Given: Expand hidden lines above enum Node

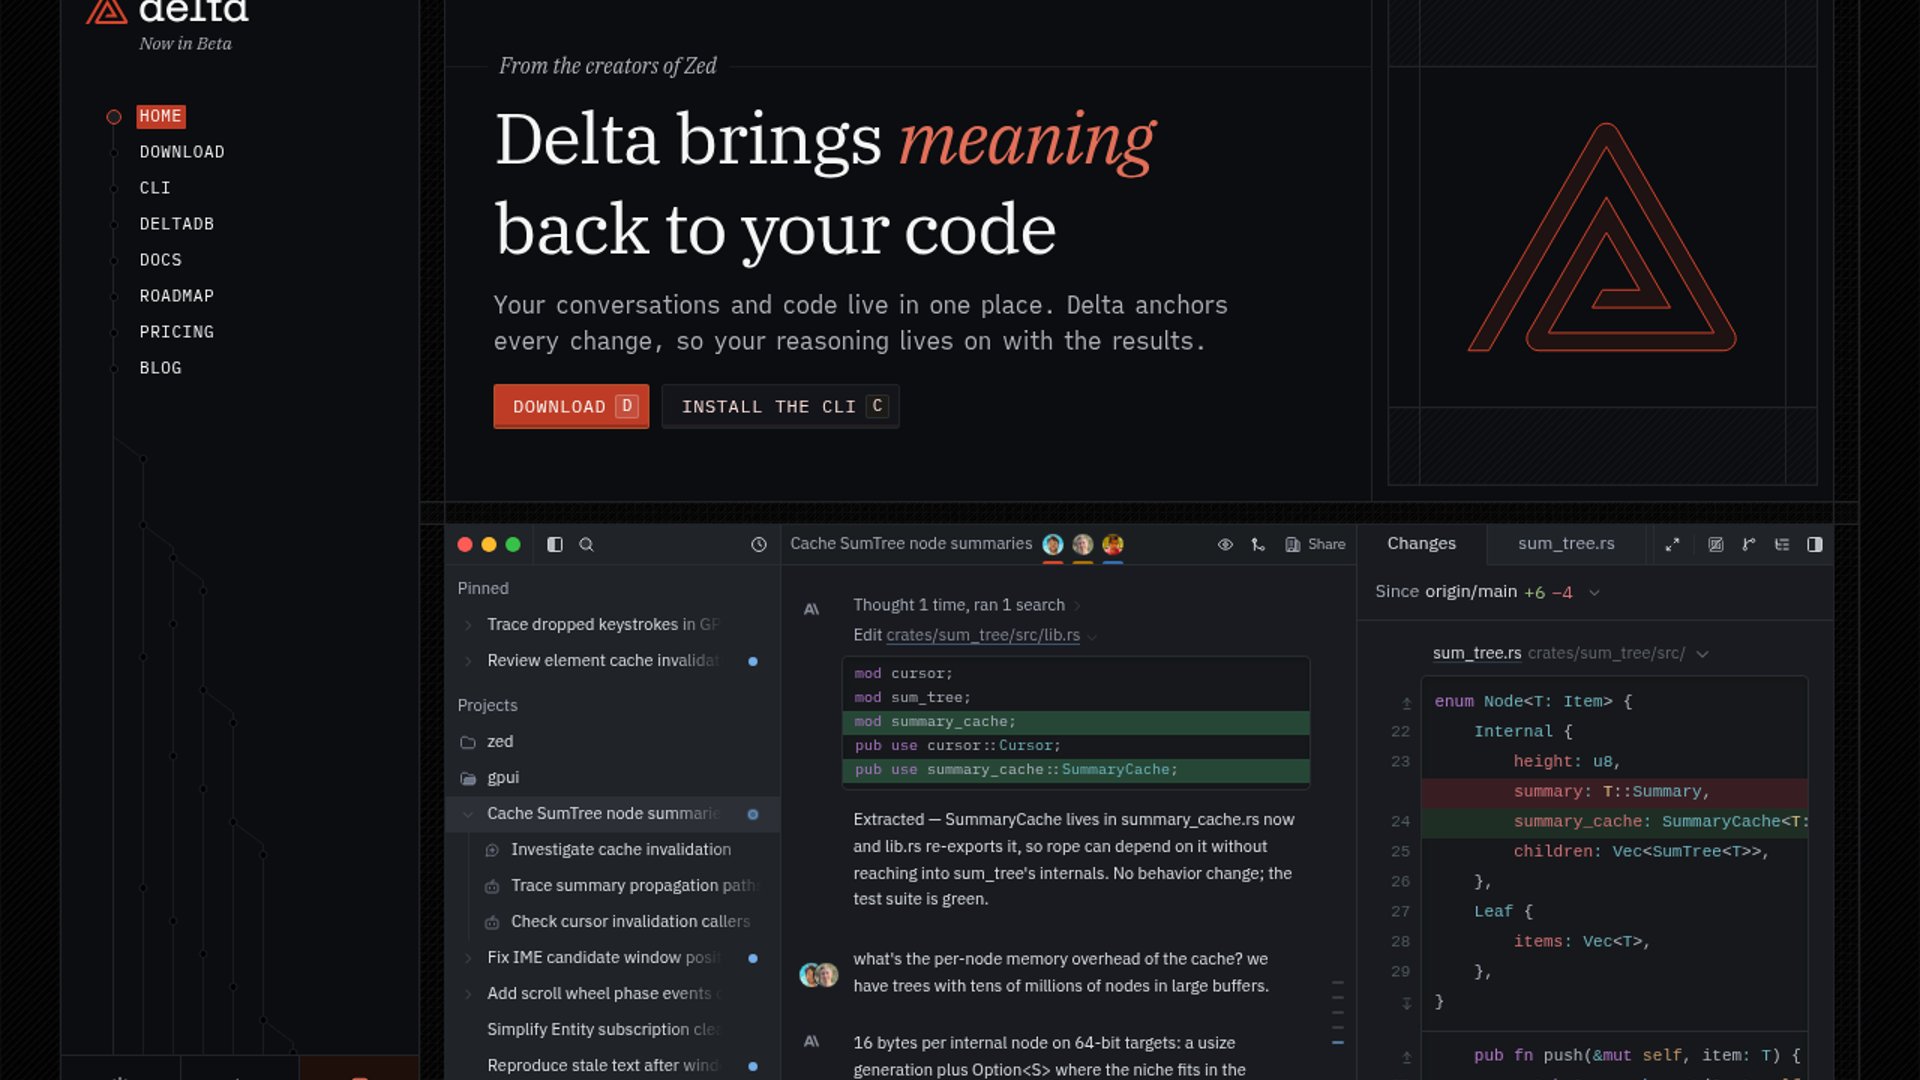Looking at the screenshot, I should pos(1407,703).
